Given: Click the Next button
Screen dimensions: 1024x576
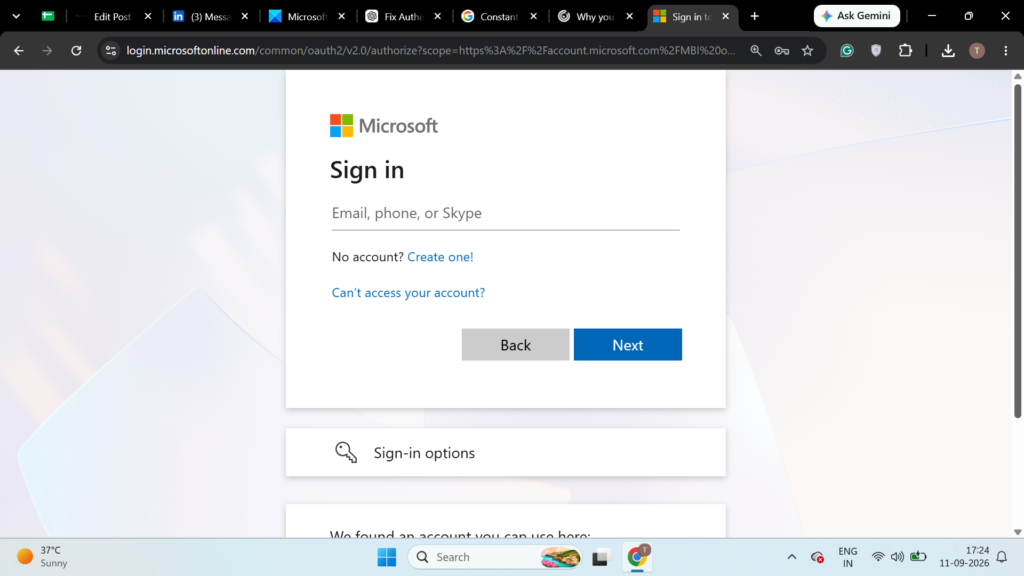Looking at the screenshot, I should [628, 345].
